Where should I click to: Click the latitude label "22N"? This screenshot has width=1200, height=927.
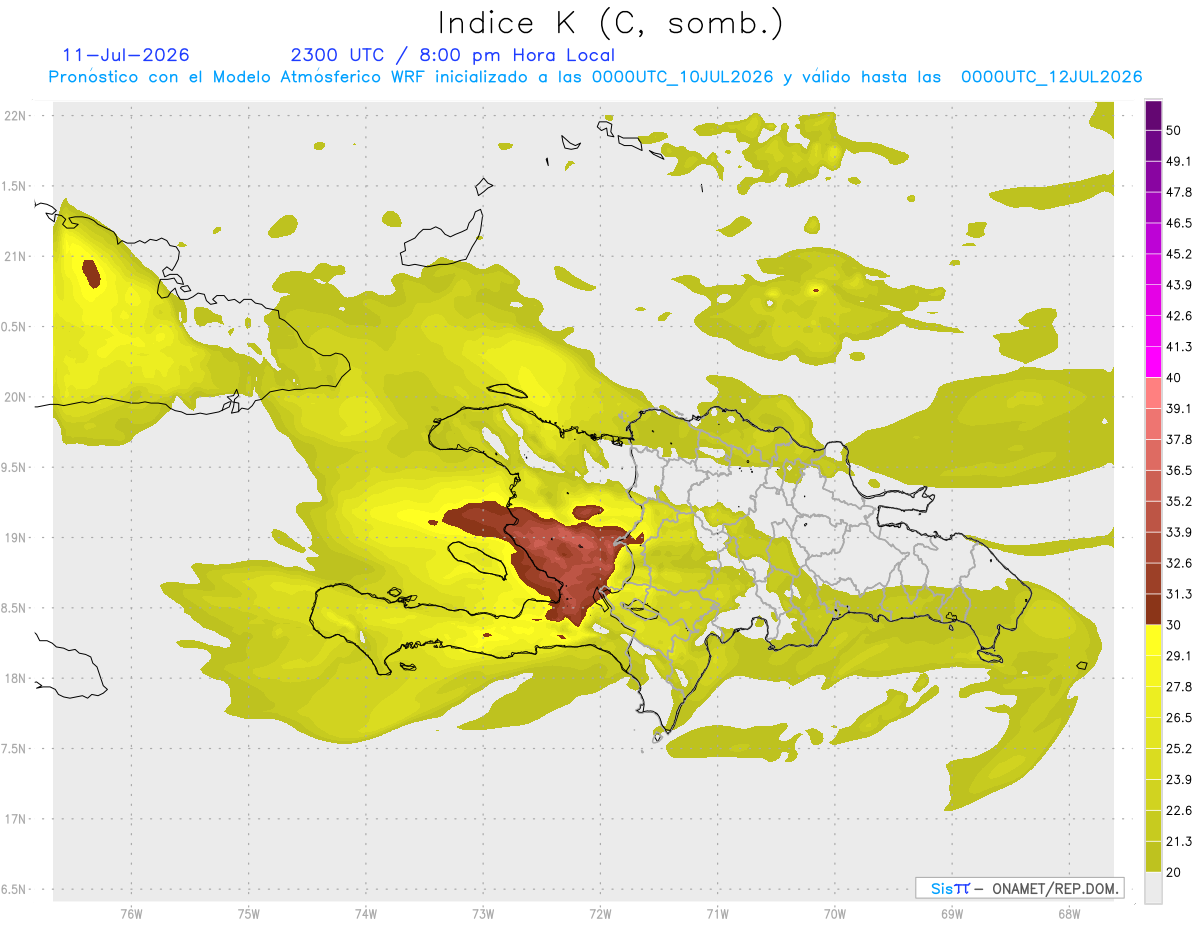[x=16, y=115]
